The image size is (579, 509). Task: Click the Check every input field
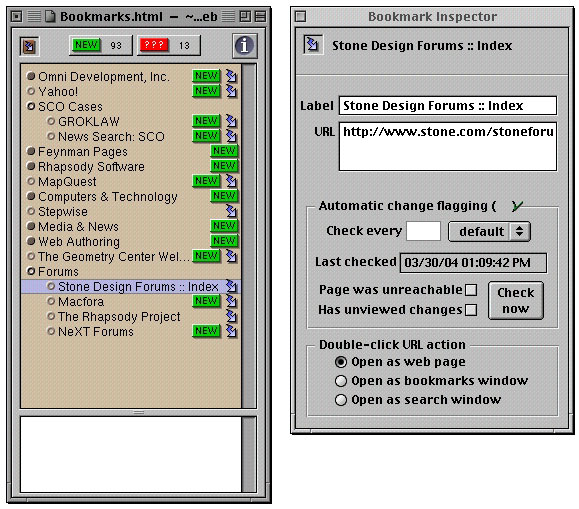click(x=423, y=231)
